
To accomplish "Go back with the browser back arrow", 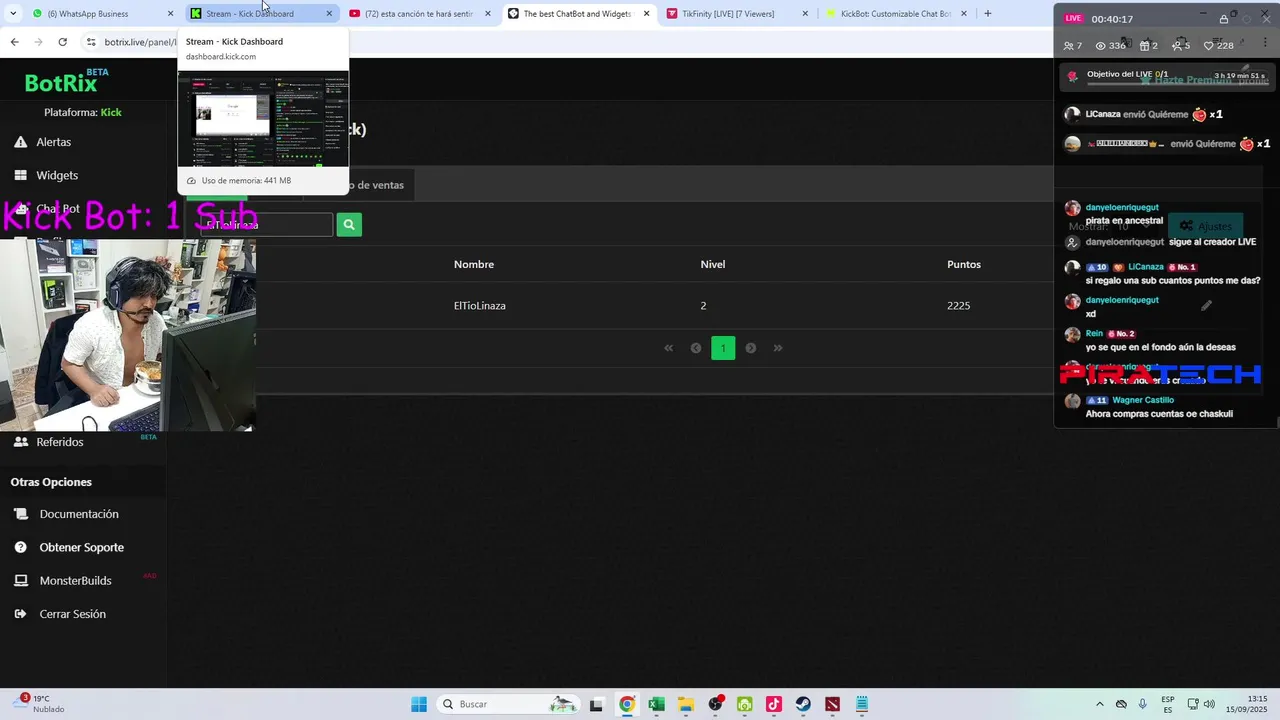I will coord(14,42).
